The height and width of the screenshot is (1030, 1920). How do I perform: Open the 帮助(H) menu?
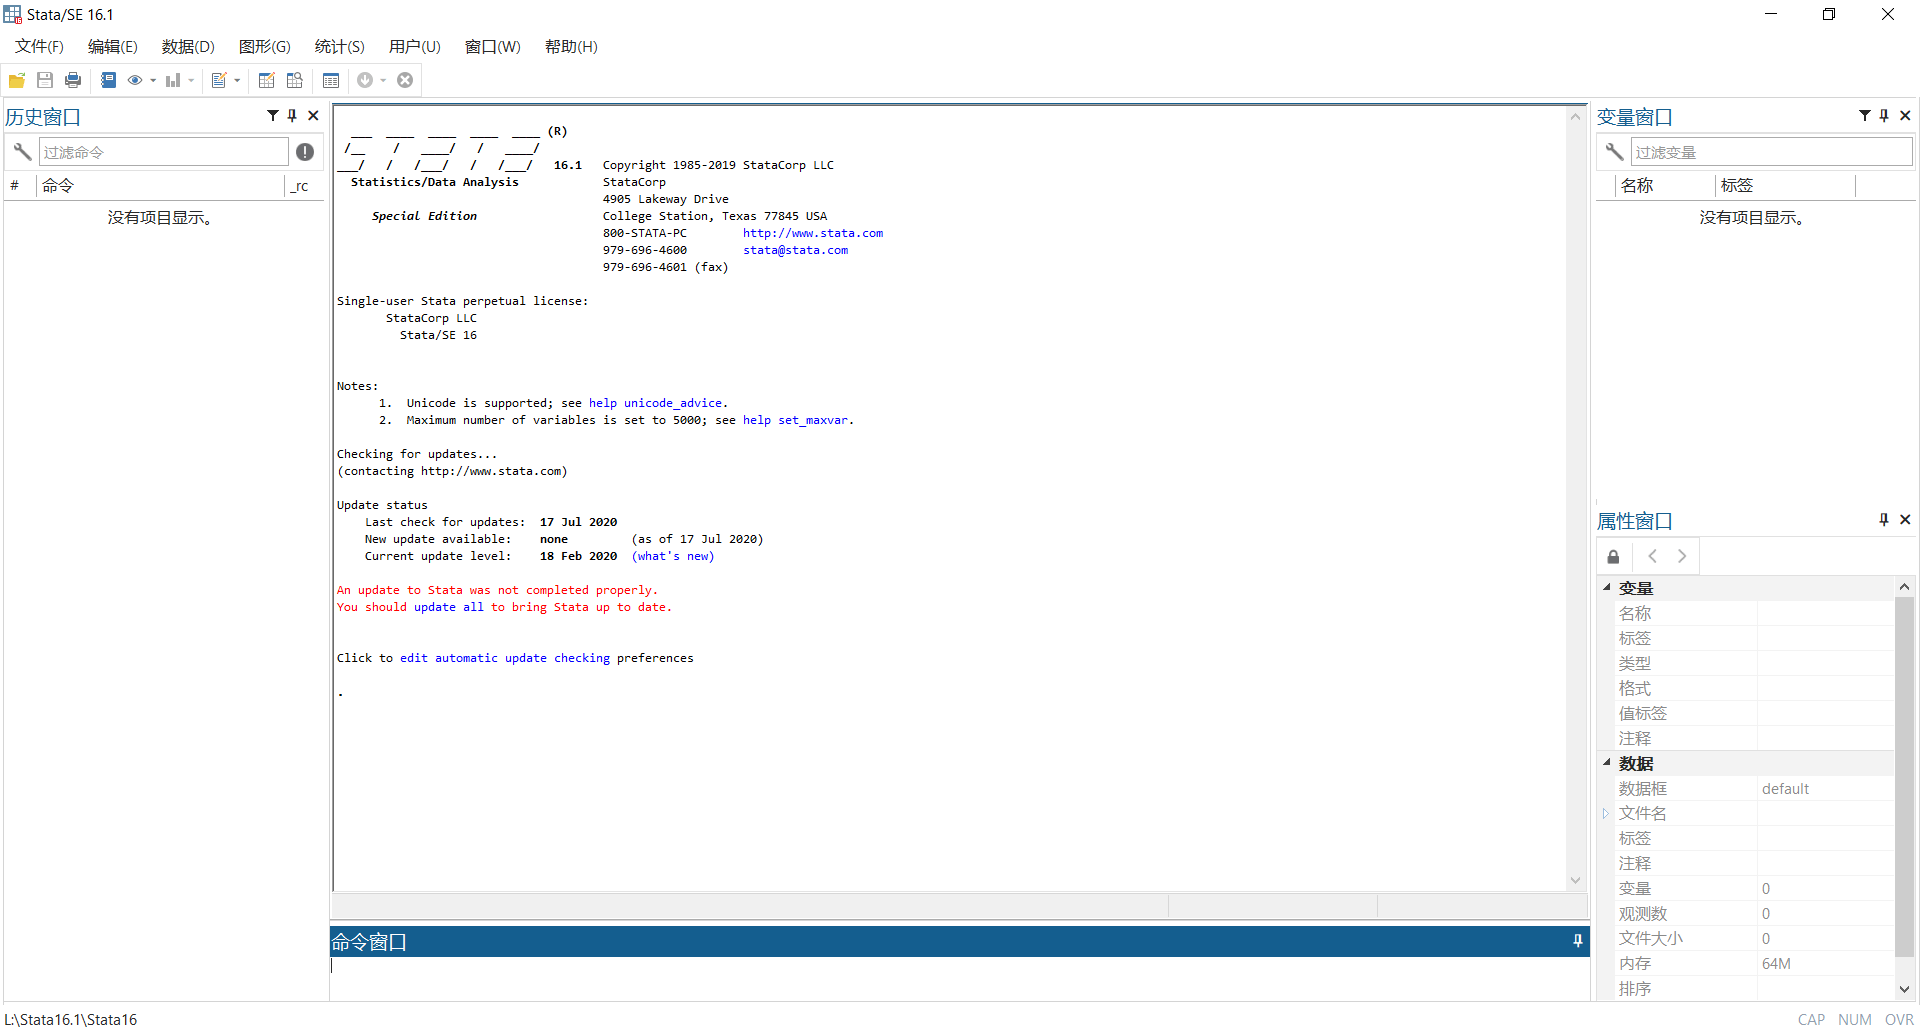click(x=571, y=47)
